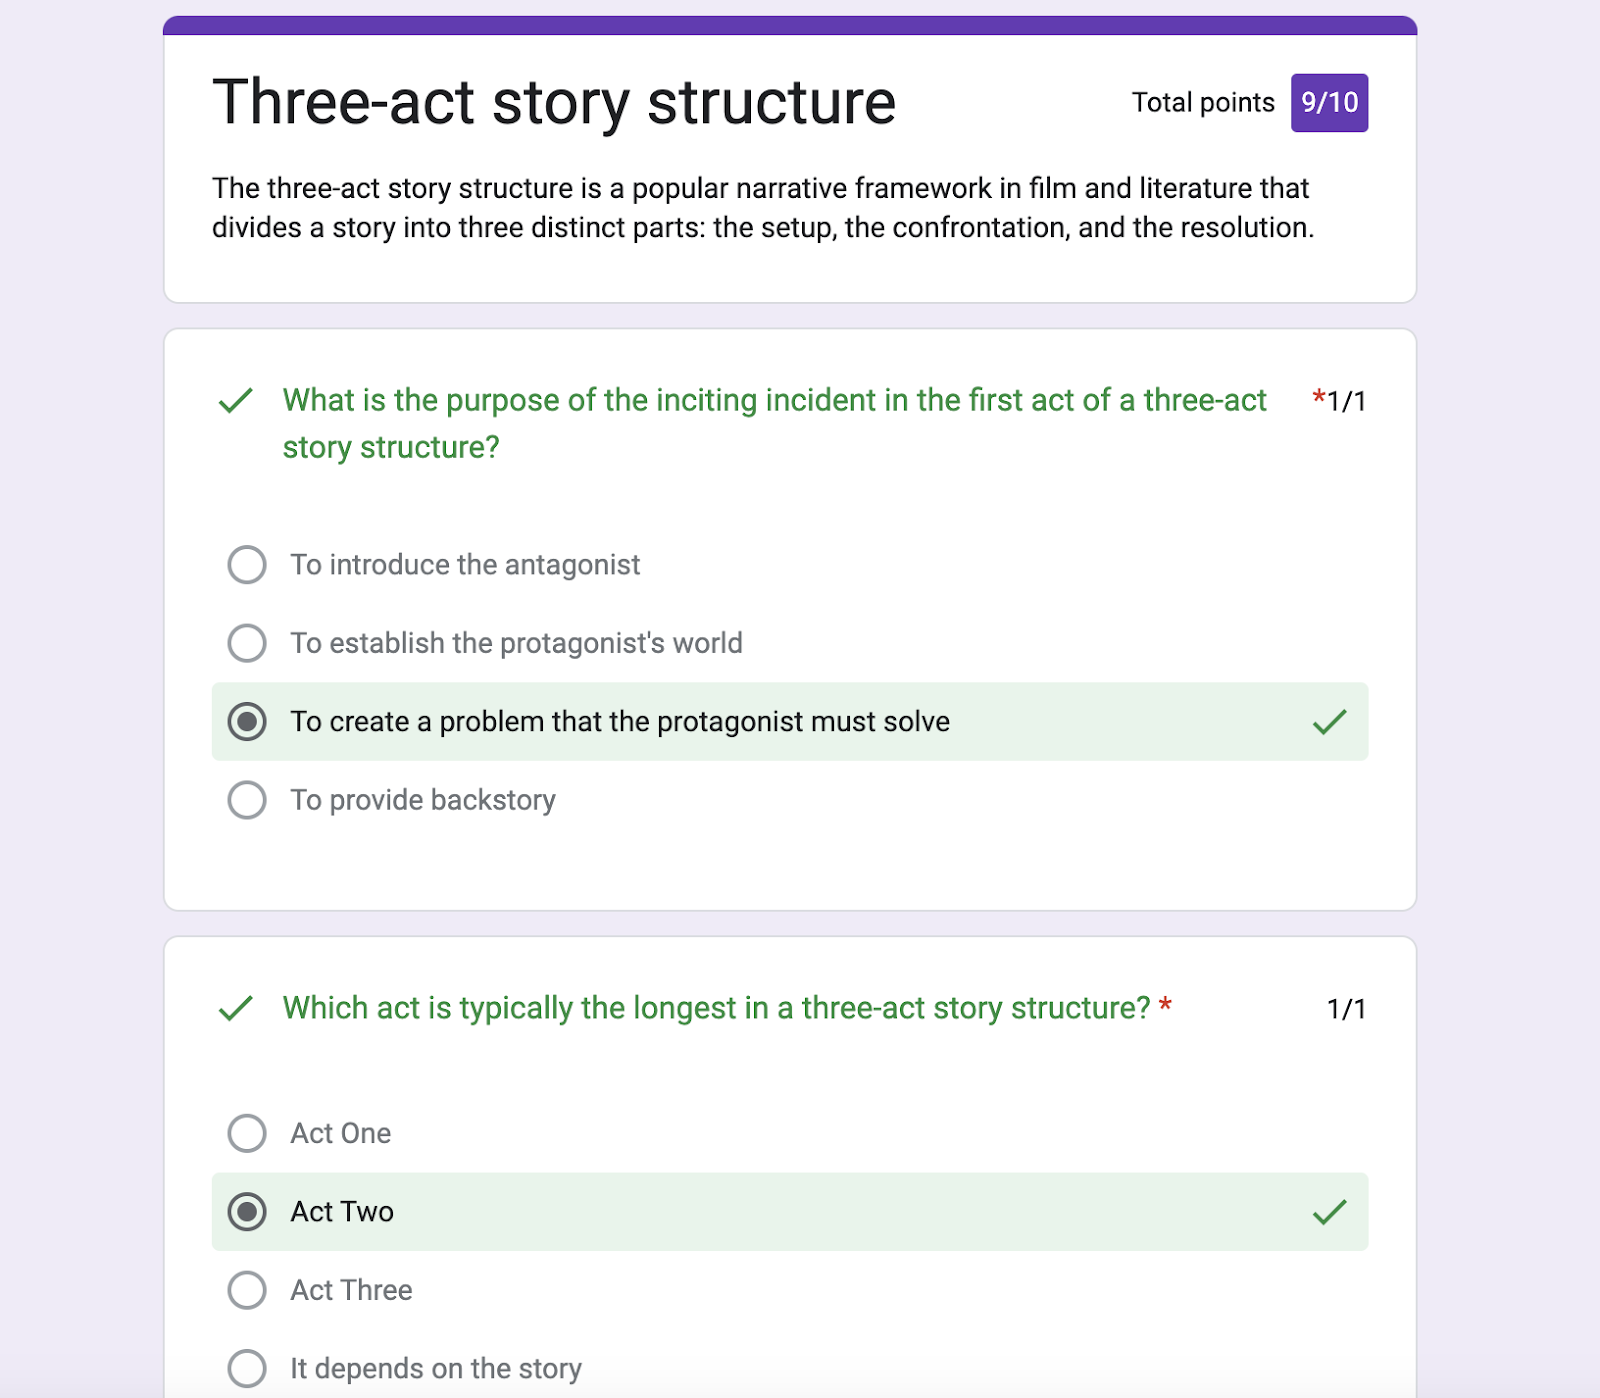
Task: Click the 'Which act is typically the longest' question text
Action: 716,1008
